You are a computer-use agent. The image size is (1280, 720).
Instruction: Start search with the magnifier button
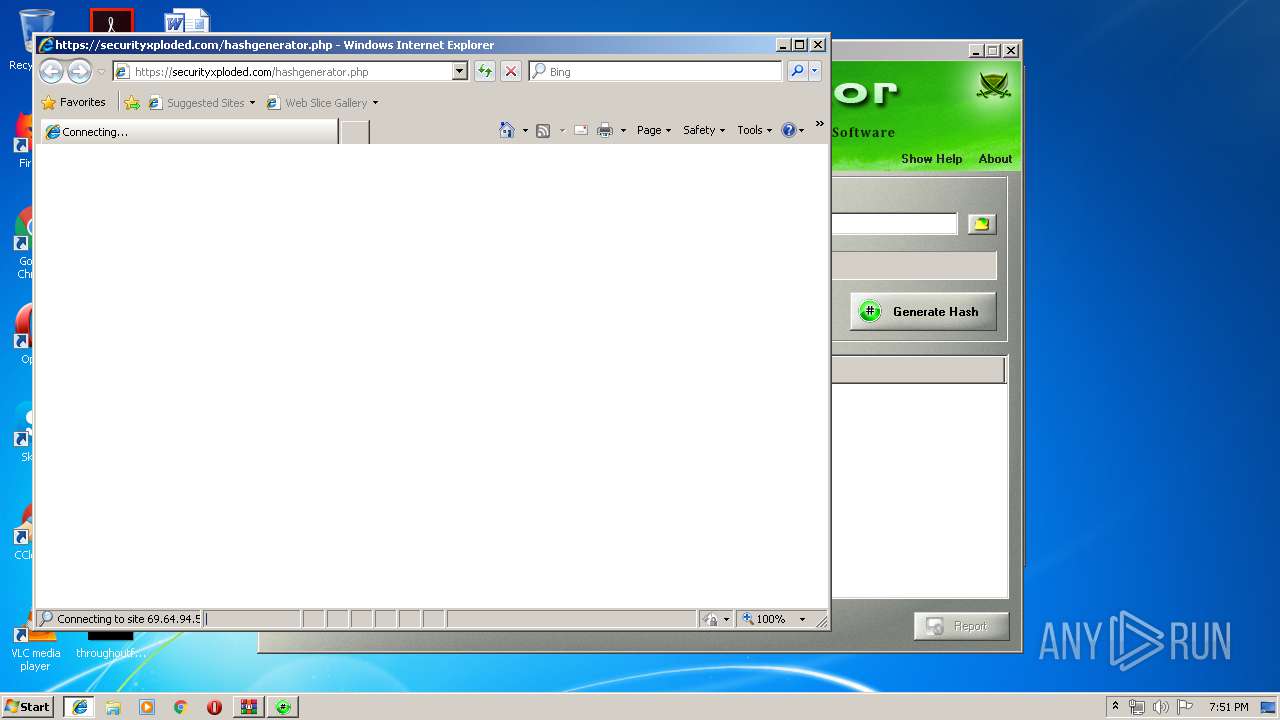click(797, 71)
